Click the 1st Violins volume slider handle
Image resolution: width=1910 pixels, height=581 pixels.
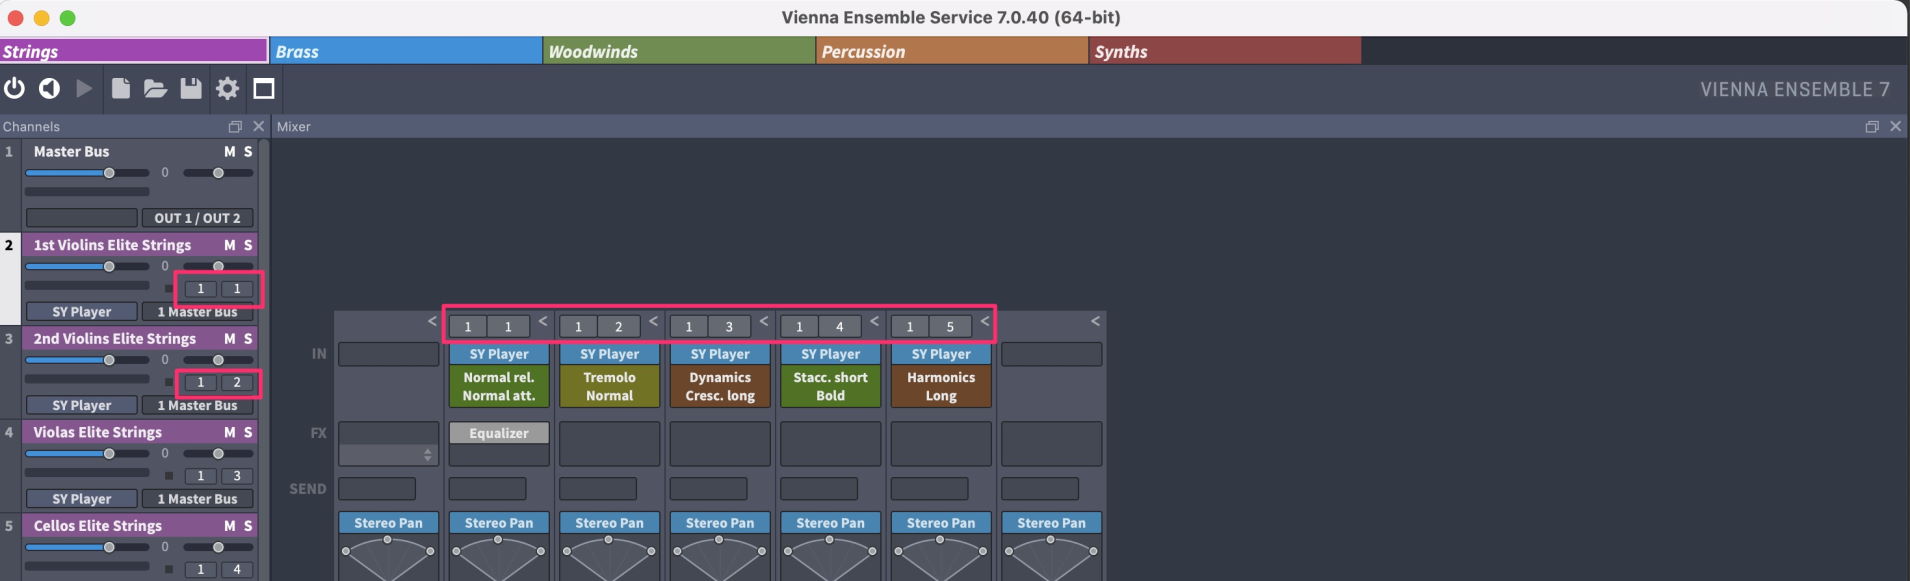(x=109, y=267)
